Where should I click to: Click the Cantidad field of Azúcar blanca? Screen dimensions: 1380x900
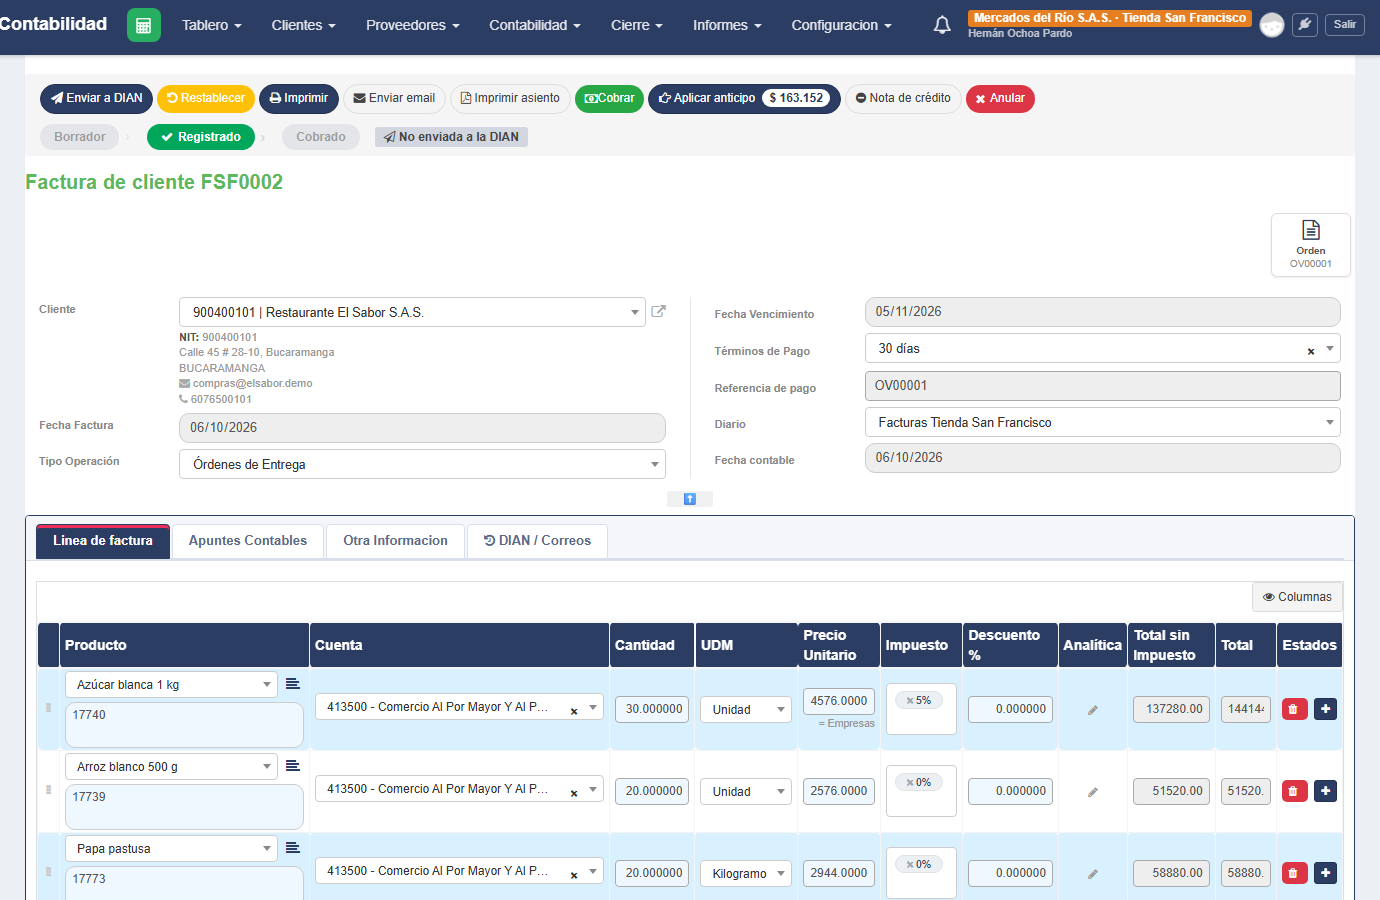tap(652, 709)
